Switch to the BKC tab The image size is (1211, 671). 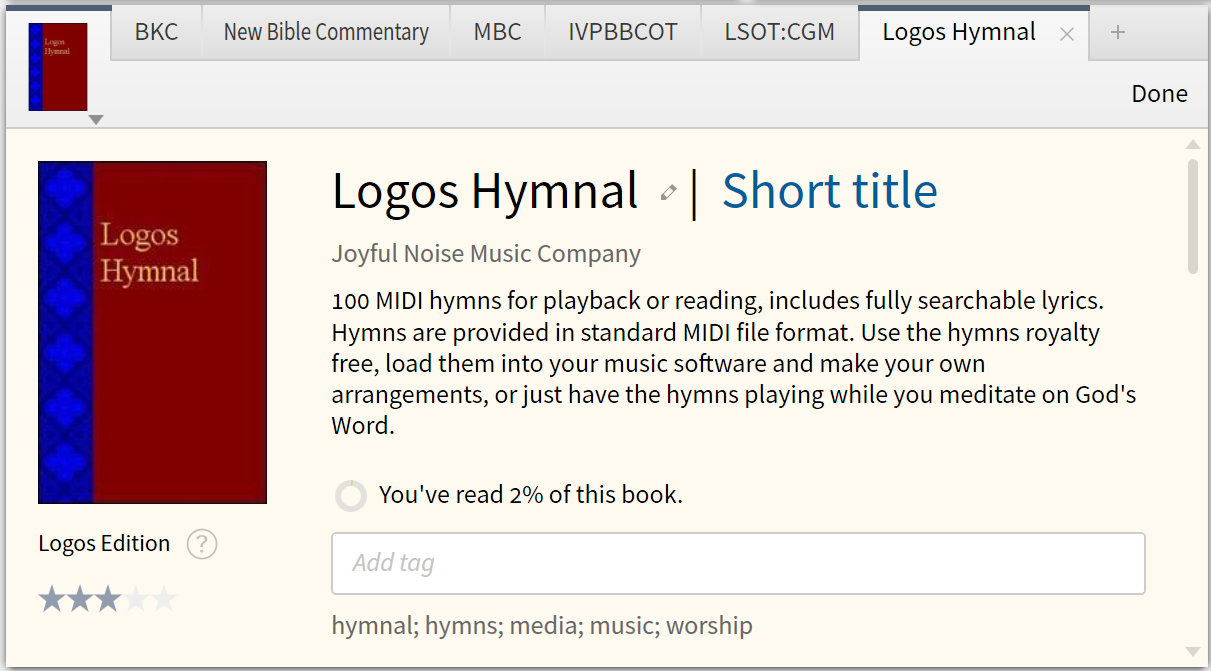click(156, 32)
